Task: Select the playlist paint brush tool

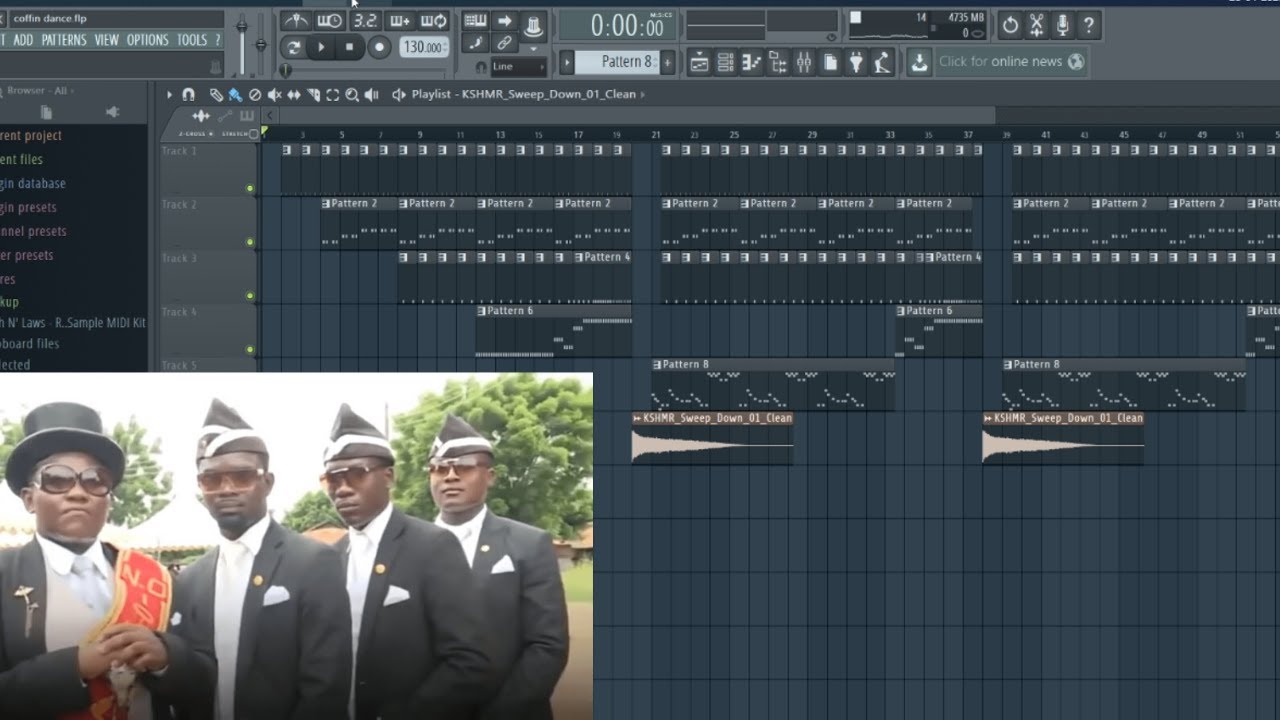Action: pos(235,95)
